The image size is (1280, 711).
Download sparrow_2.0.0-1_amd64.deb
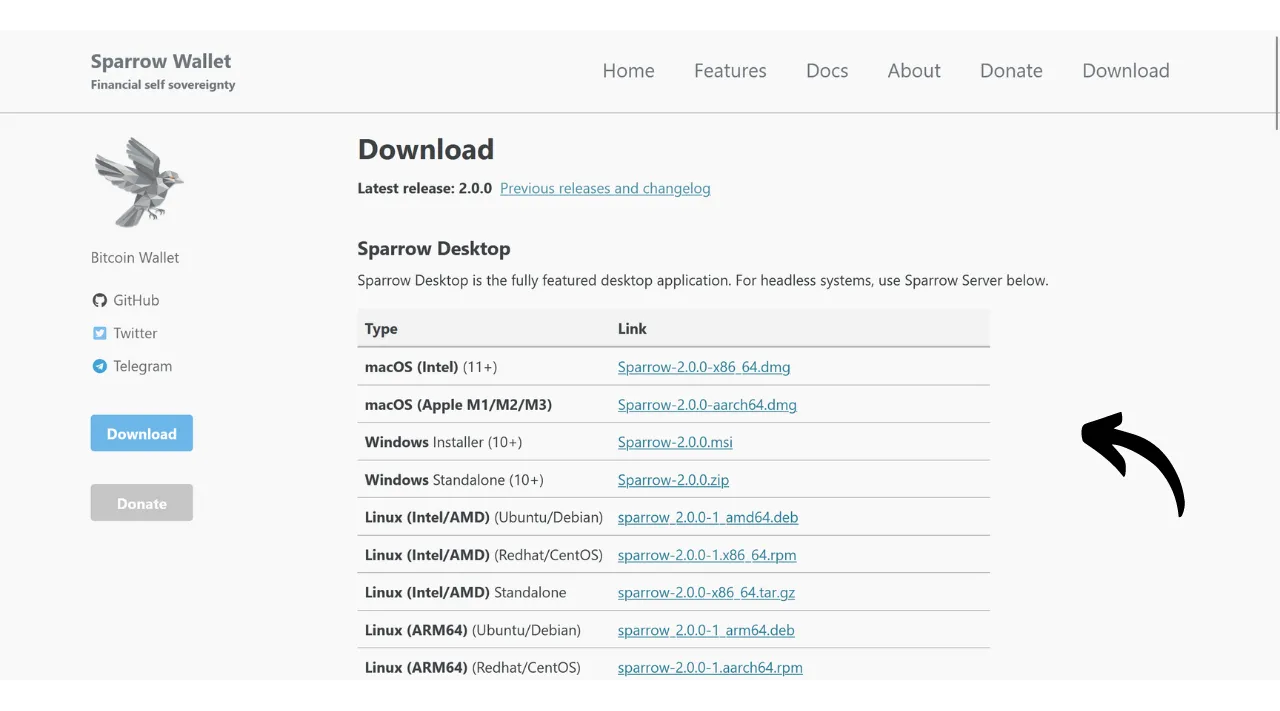click(x=708, y=517)
